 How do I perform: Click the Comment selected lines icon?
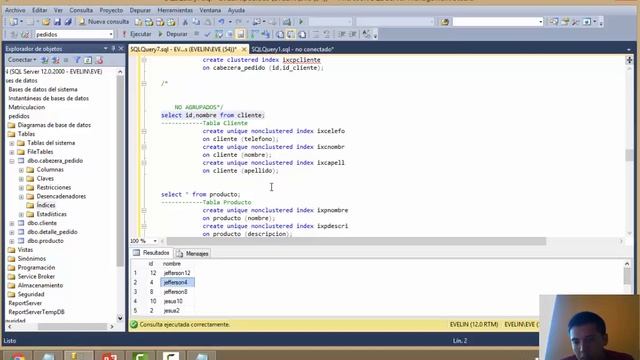pos(316,34)
